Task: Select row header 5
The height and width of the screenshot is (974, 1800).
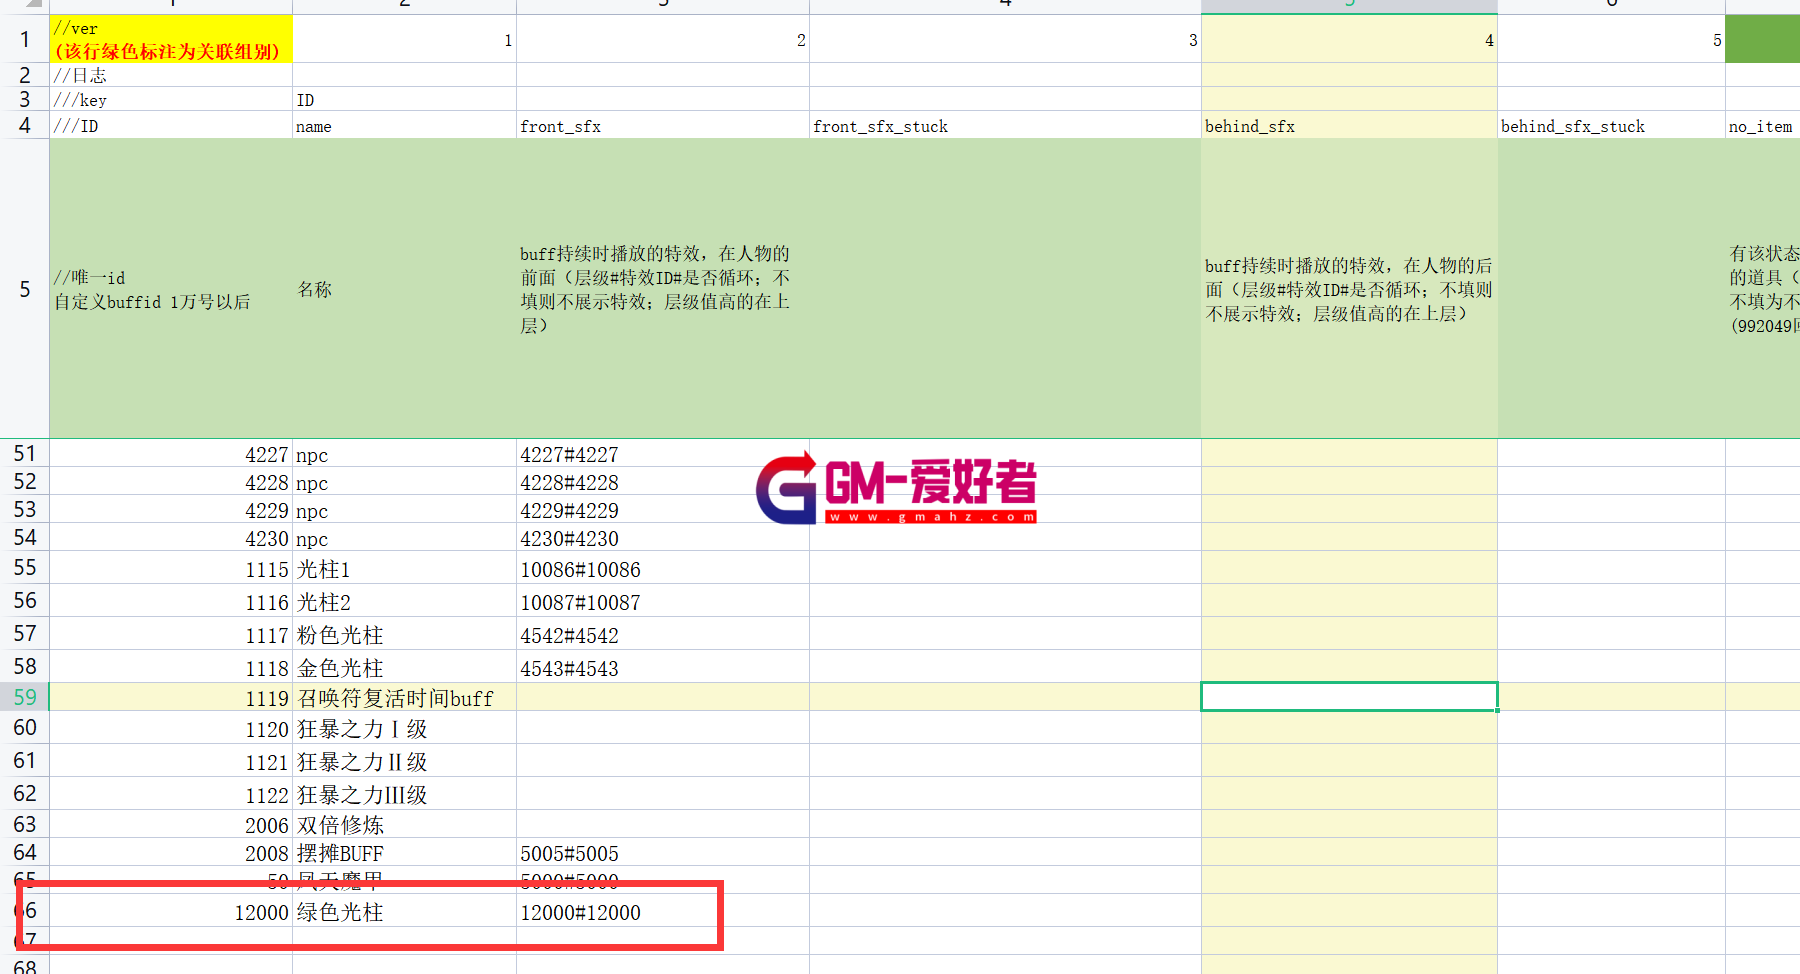Action: (x=25, y=289)
